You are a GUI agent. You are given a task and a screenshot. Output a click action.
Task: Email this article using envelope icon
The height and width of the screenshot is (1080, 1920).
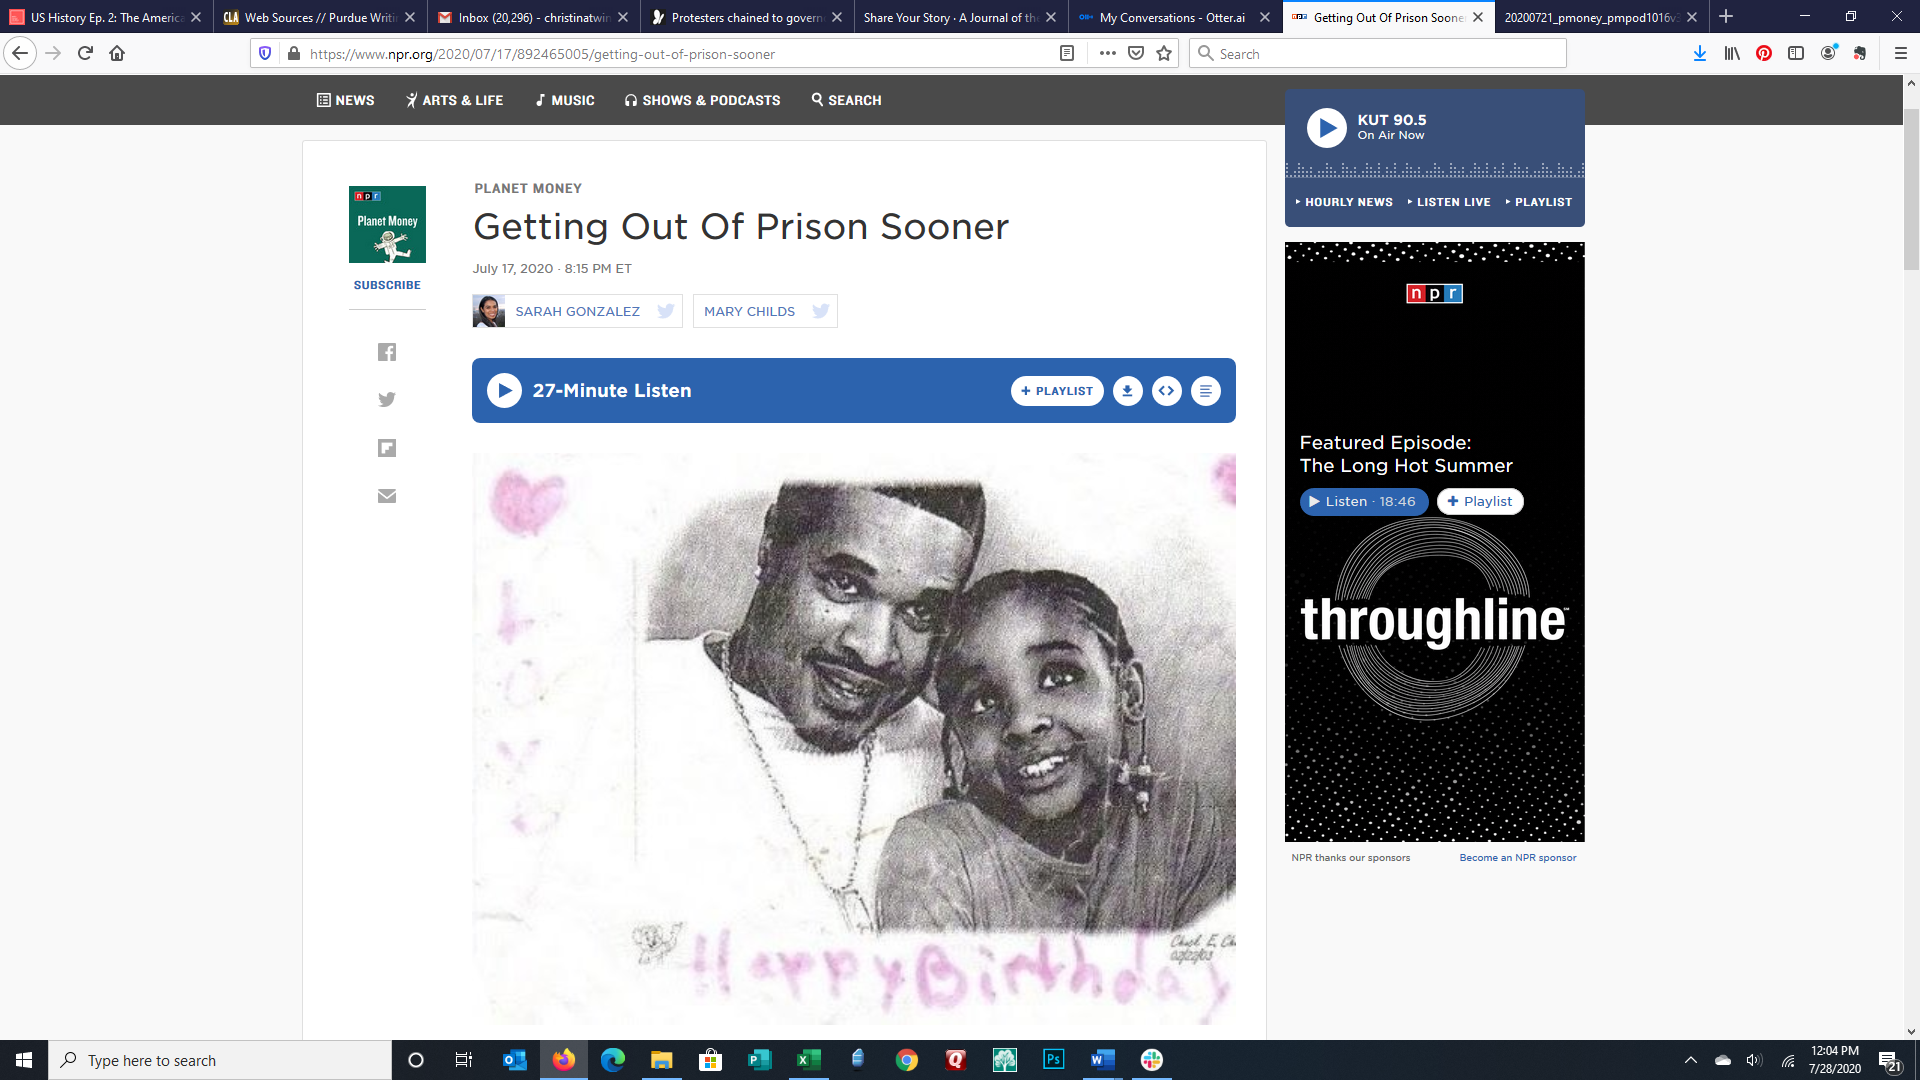point(387,496)
